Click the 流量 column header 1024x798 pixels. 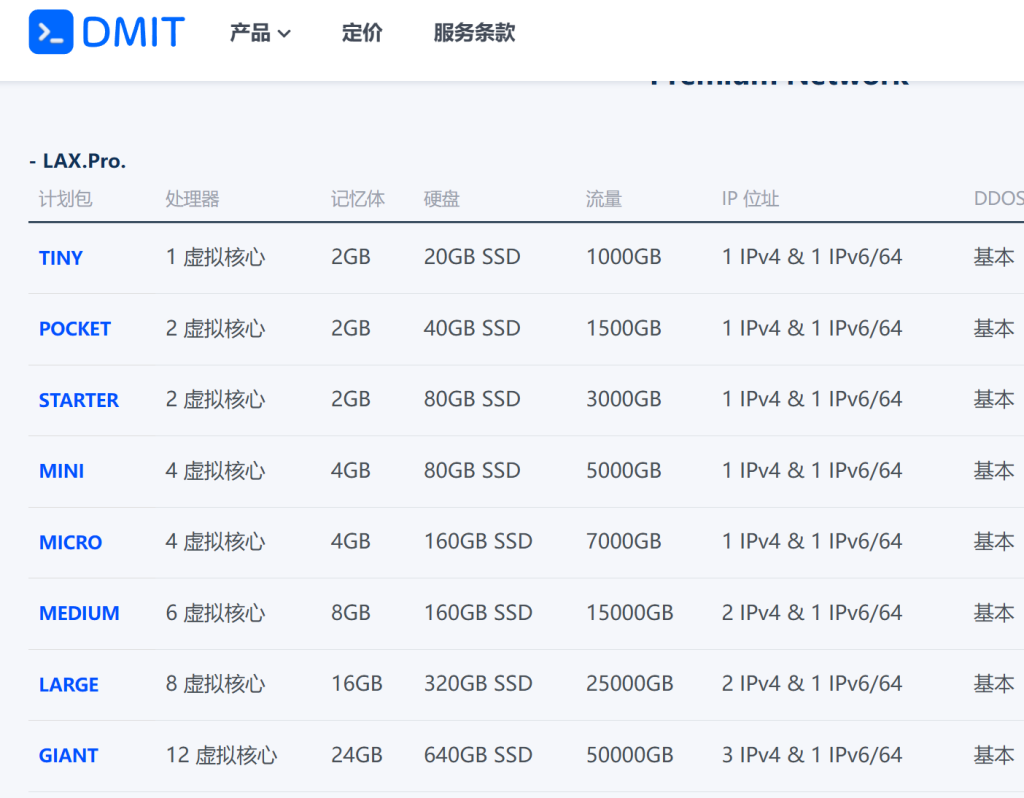[603, 199]
